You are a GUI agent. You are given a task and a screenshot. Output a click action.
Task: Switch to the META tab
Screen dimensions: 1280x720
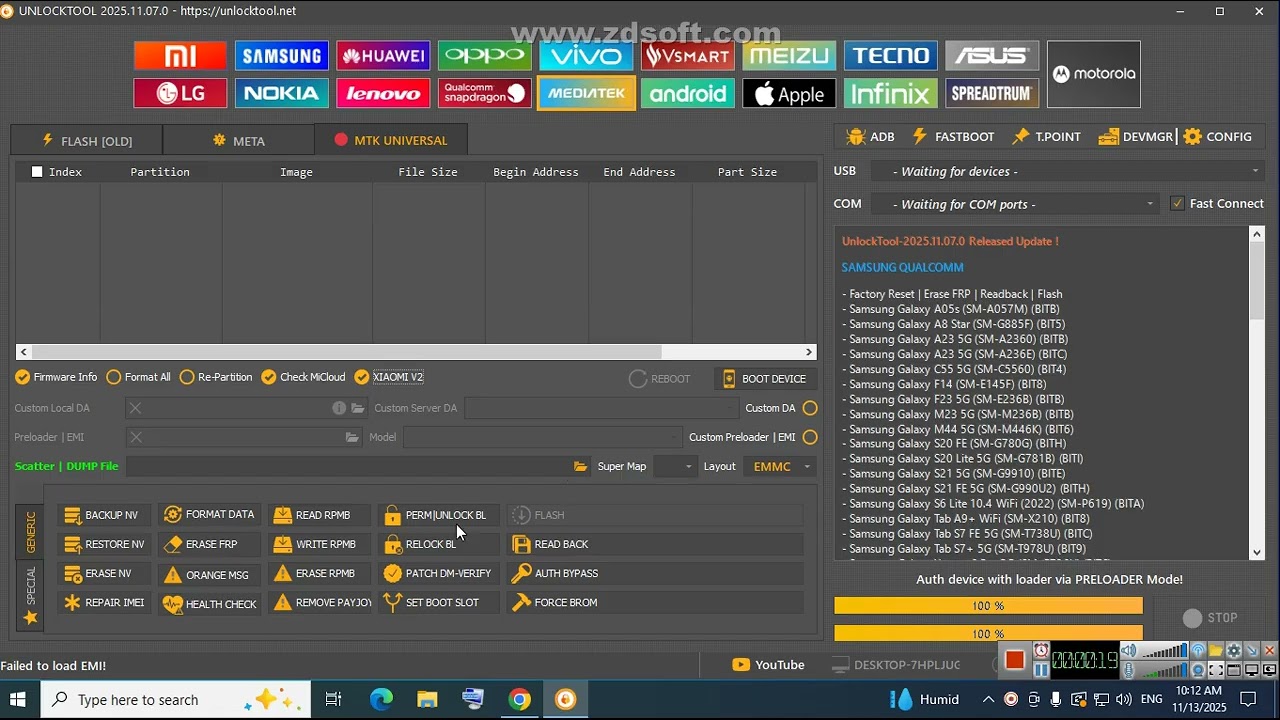(x=239, y=140)
